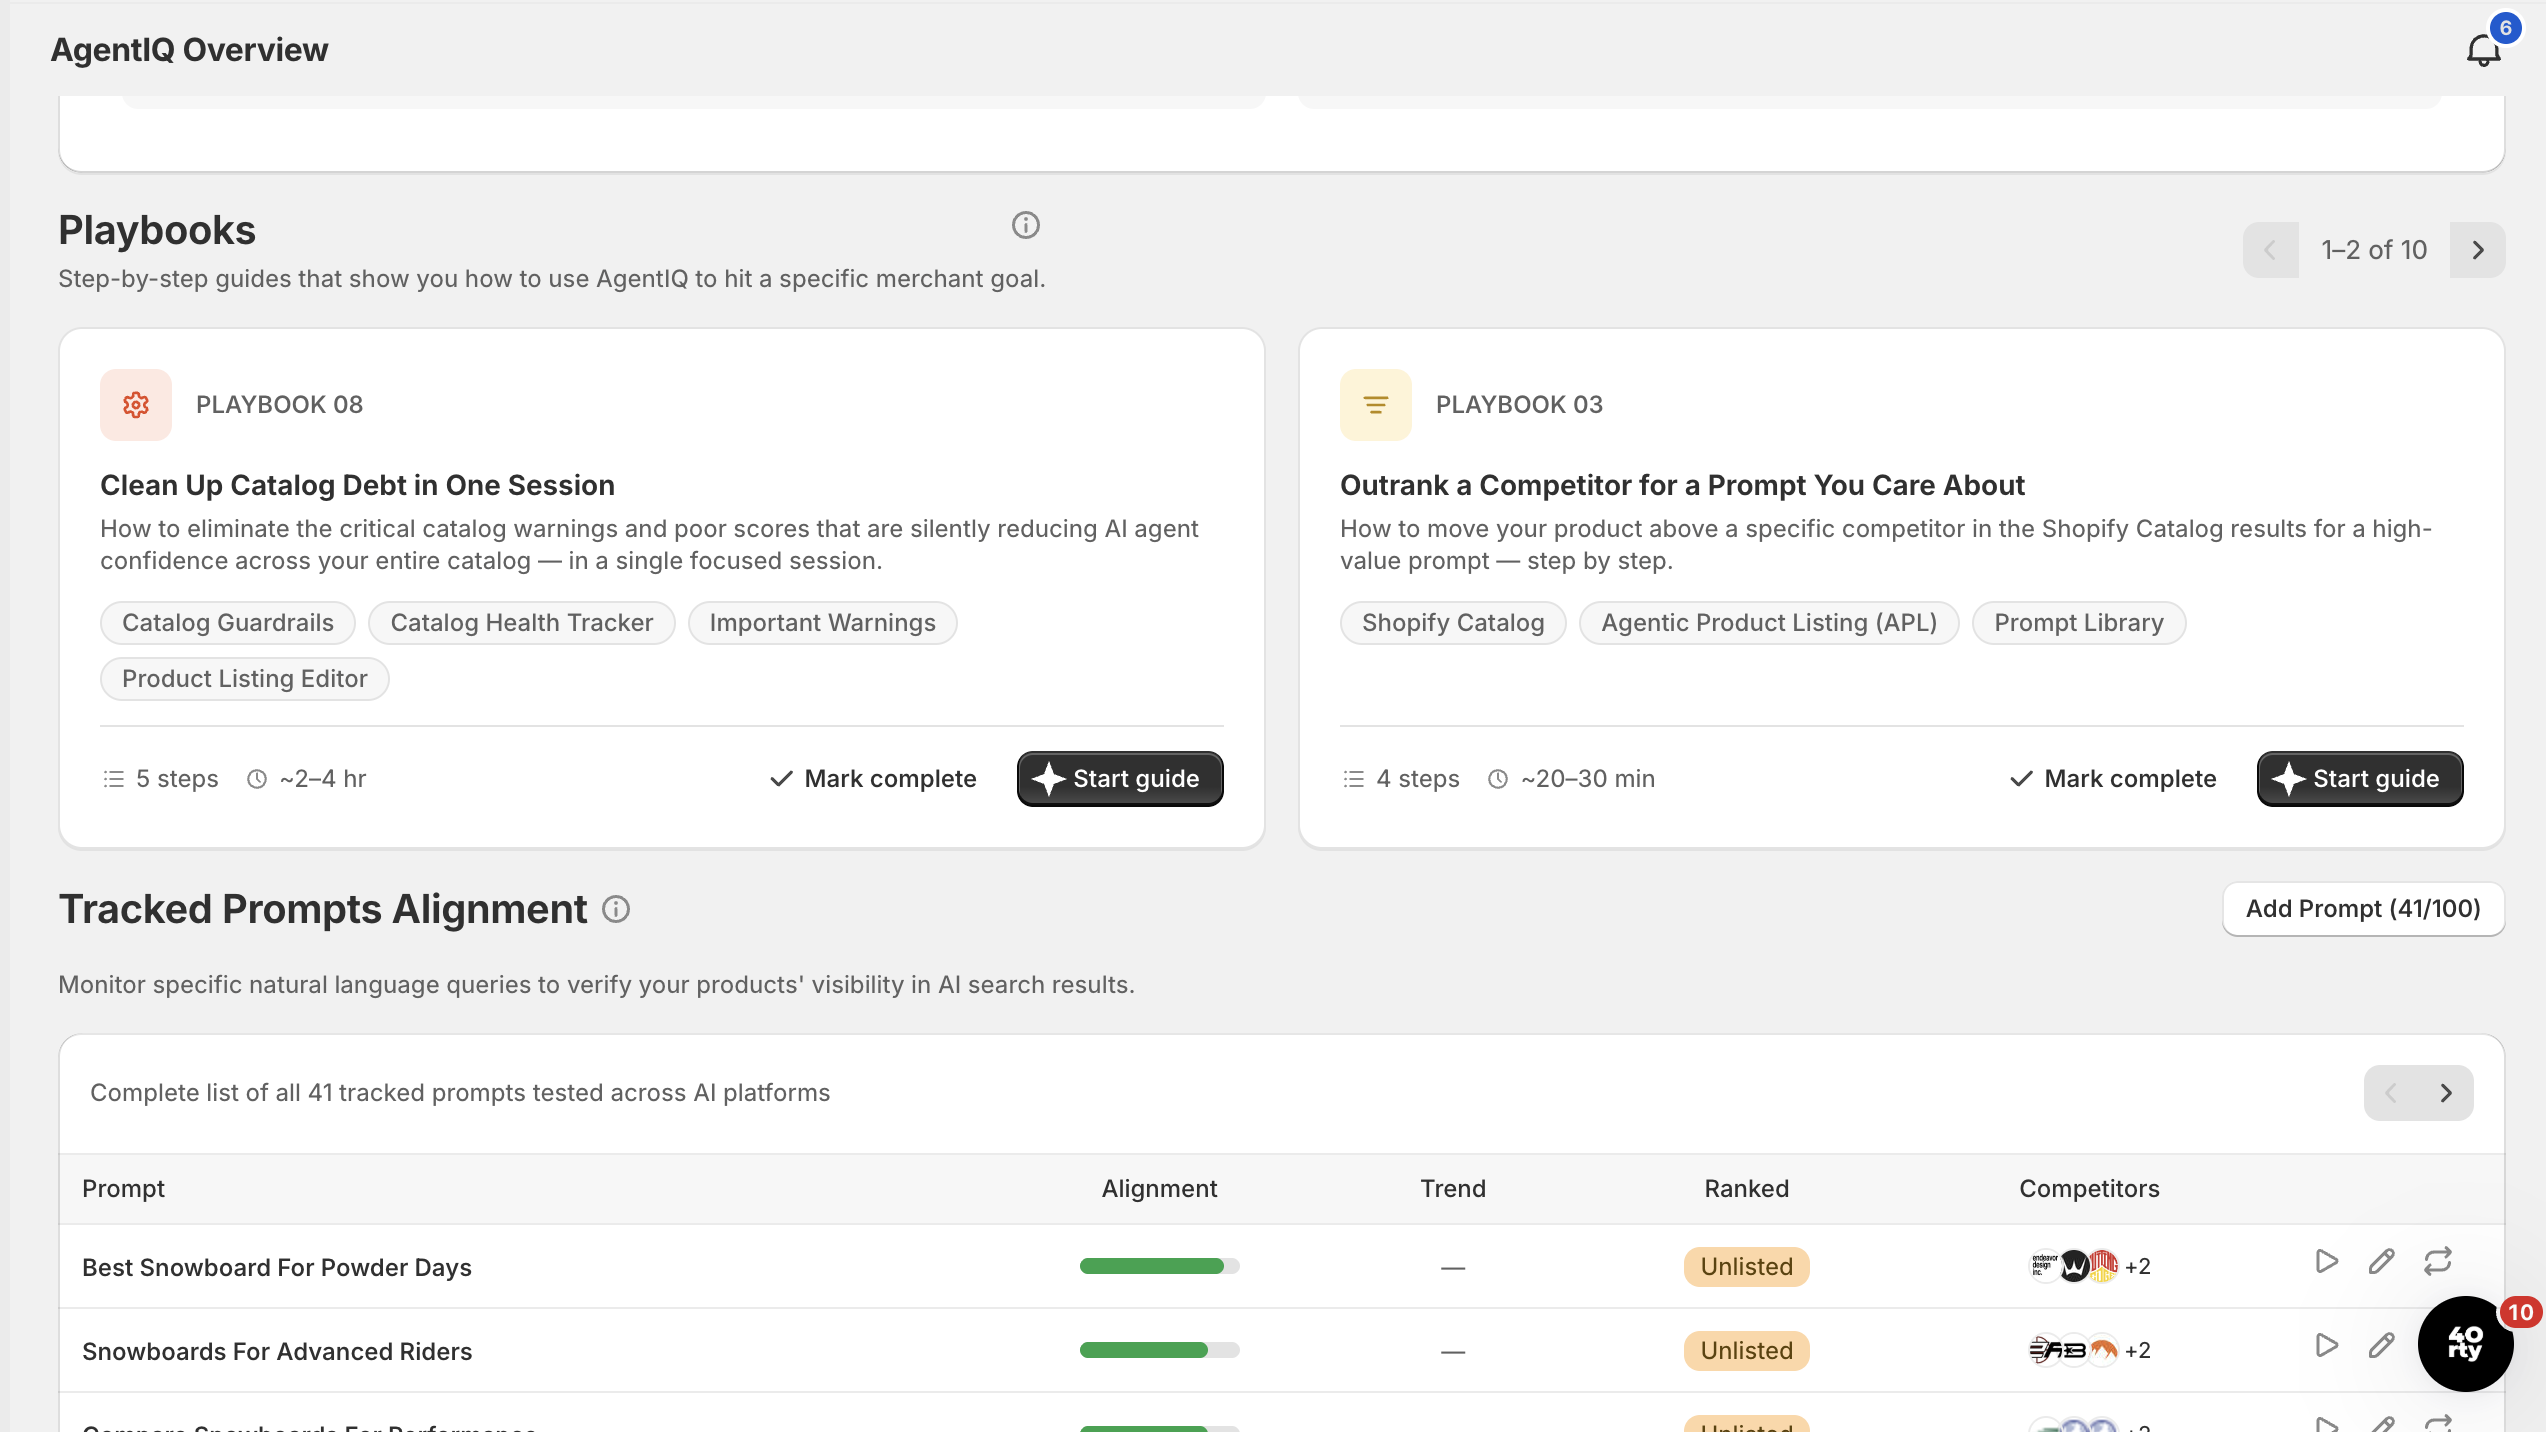Viewport: 2546px width, 1432px height.
Task: Click the +2 competitors count for Advanced Riders
Action: tap(2138, 1351)
